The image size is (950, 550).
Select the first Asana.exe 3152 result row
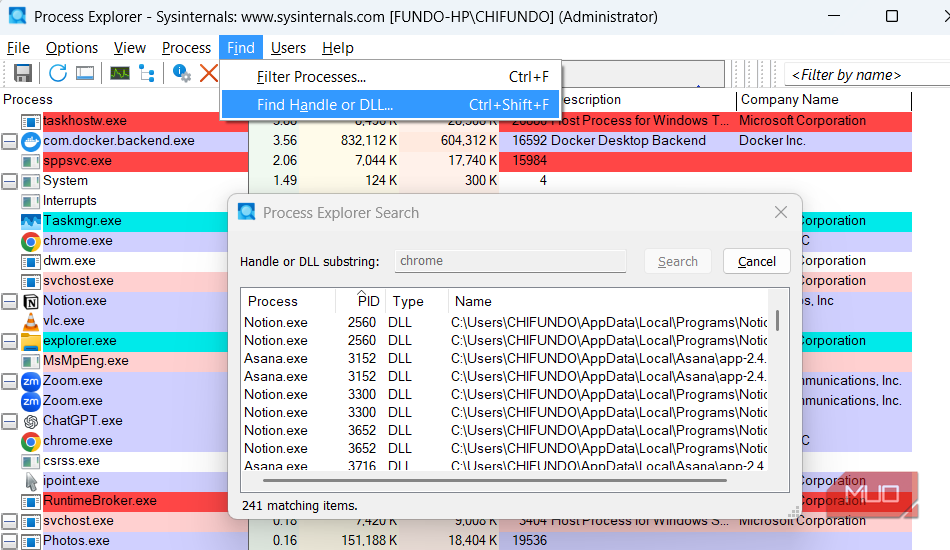pyautogui.click(x=505, y=359)
